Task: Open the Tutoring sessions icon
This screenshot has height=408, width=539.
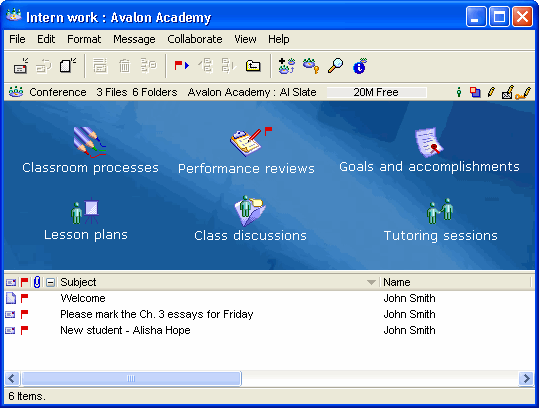Action: coord(440,211)
